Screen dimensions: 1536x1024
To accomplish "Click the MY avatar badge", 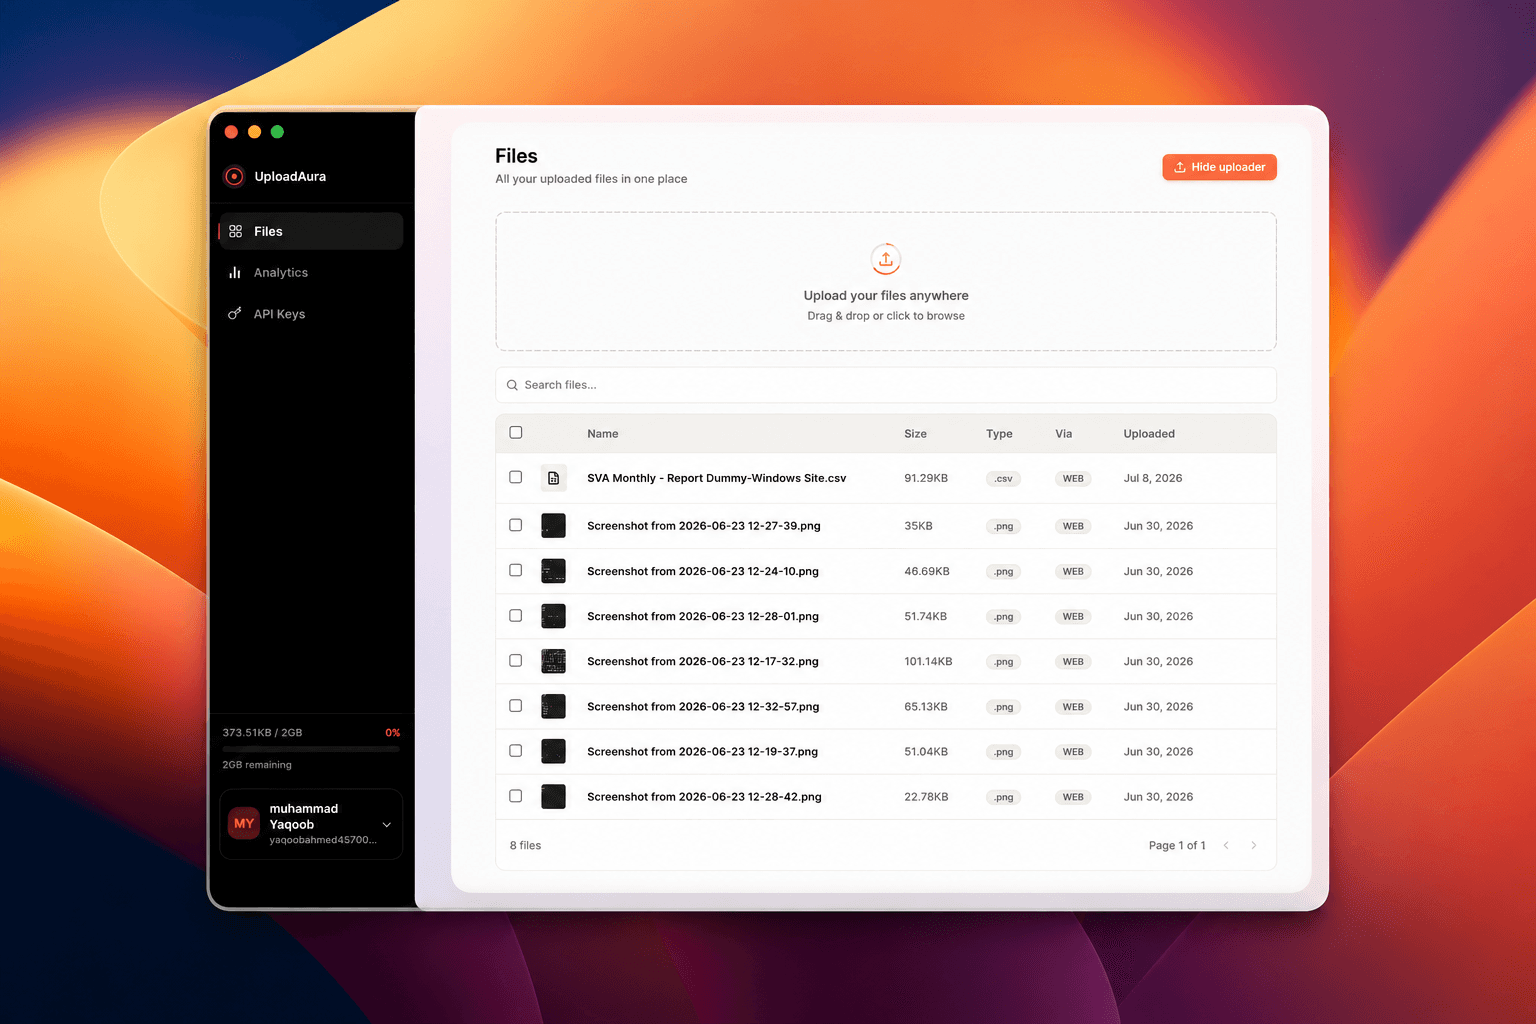I will tap(244, 823).
